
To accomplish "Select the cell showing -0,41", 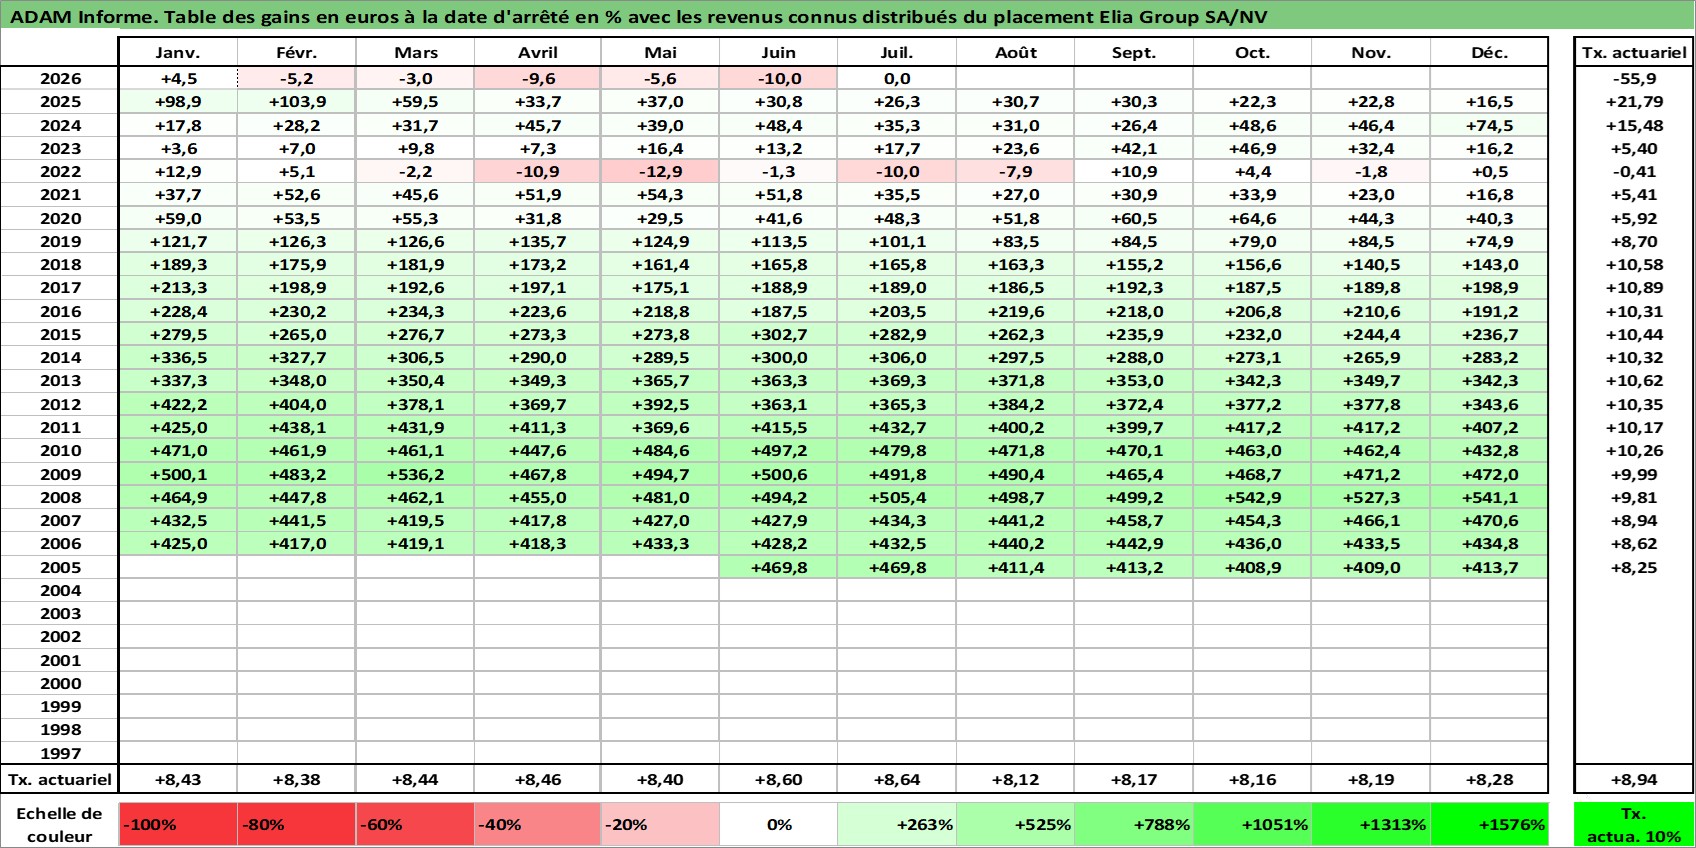I will click(x=1634, y=172).
